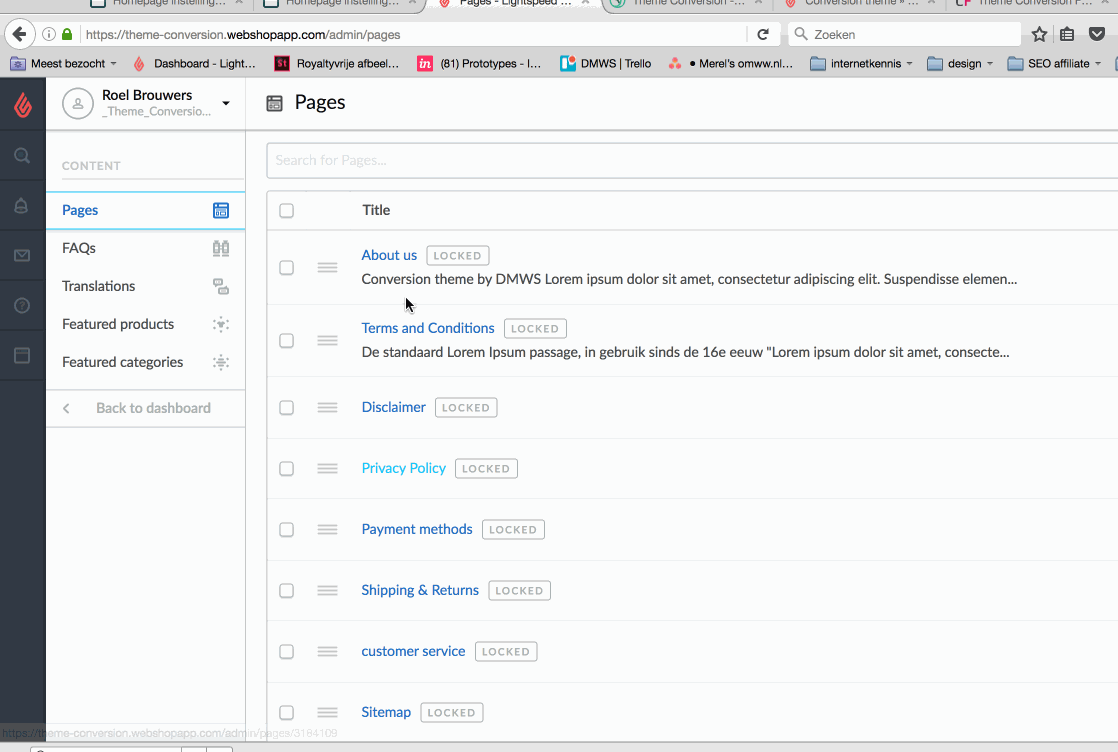Open the customer service page link

point(414,651)
